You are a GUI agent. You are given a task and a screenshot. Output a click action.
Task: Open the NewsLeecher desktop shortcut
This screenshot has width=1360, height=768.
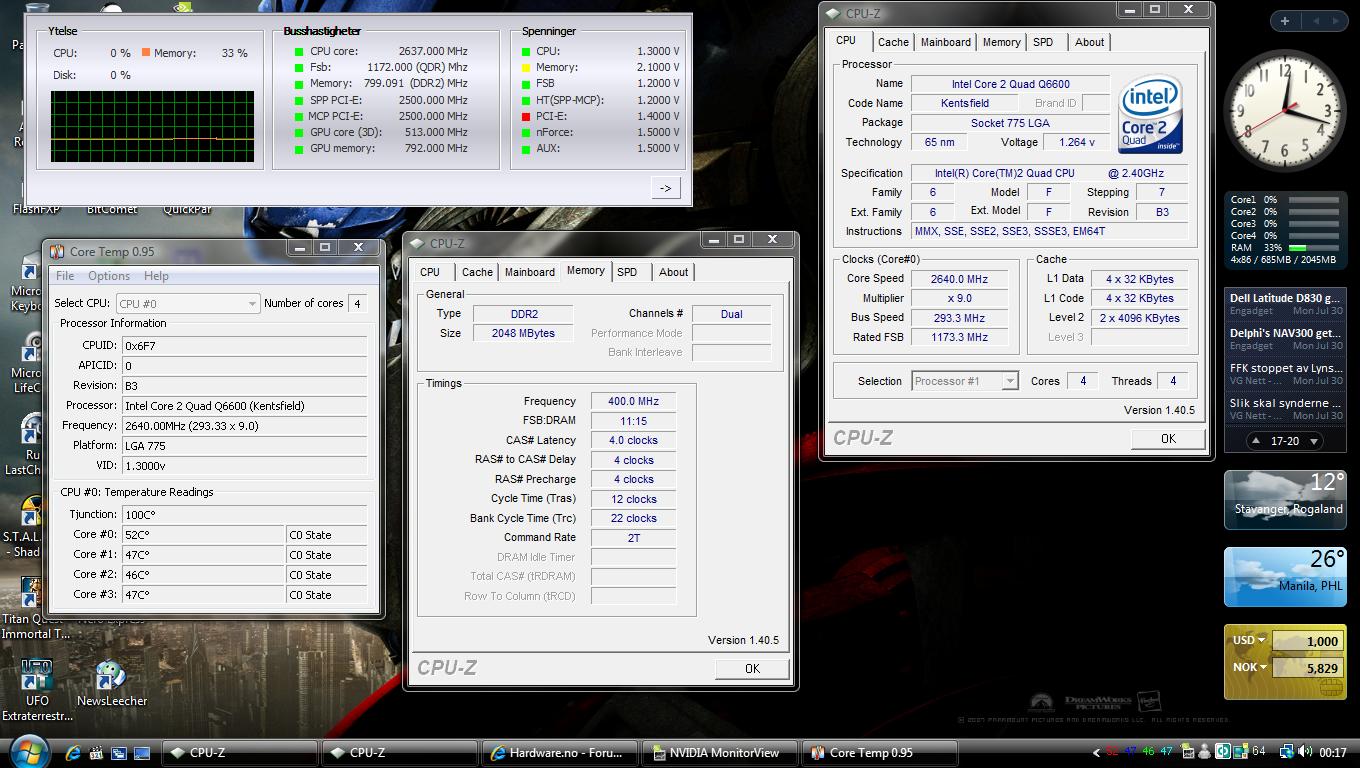click(x=111, y=683)
